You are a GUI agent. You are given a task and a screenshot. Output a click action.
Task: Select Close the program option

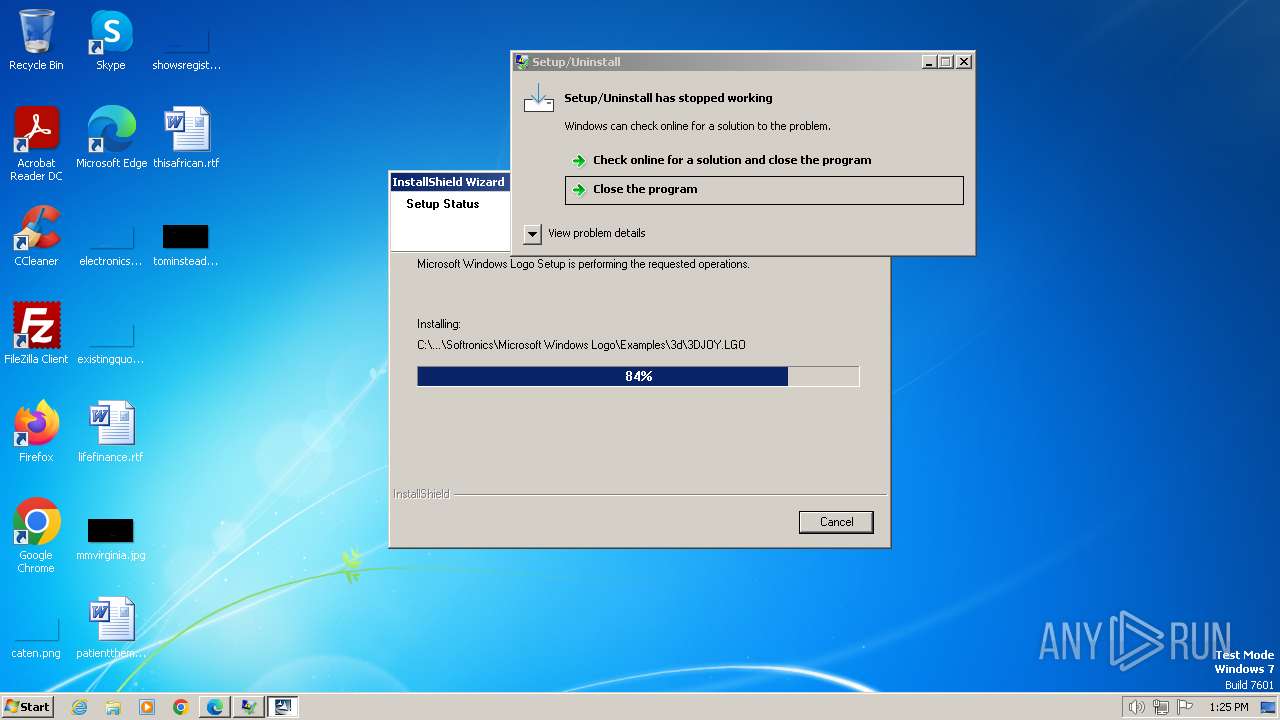click(x=764, y=190)
